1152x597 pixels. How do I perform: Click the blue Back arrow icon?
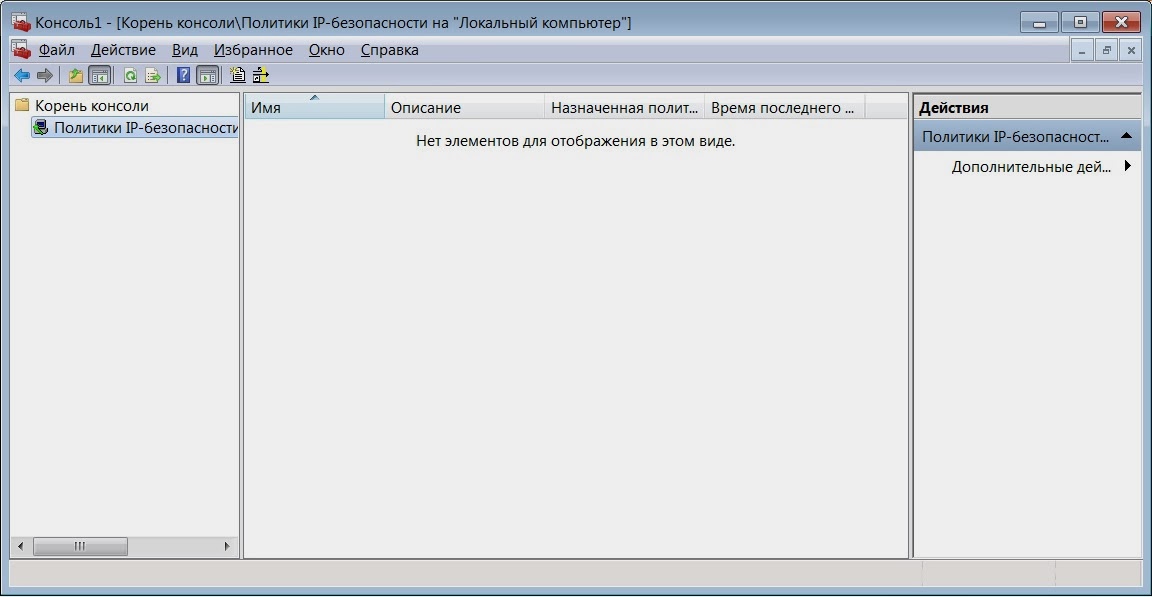coord(22,75)
